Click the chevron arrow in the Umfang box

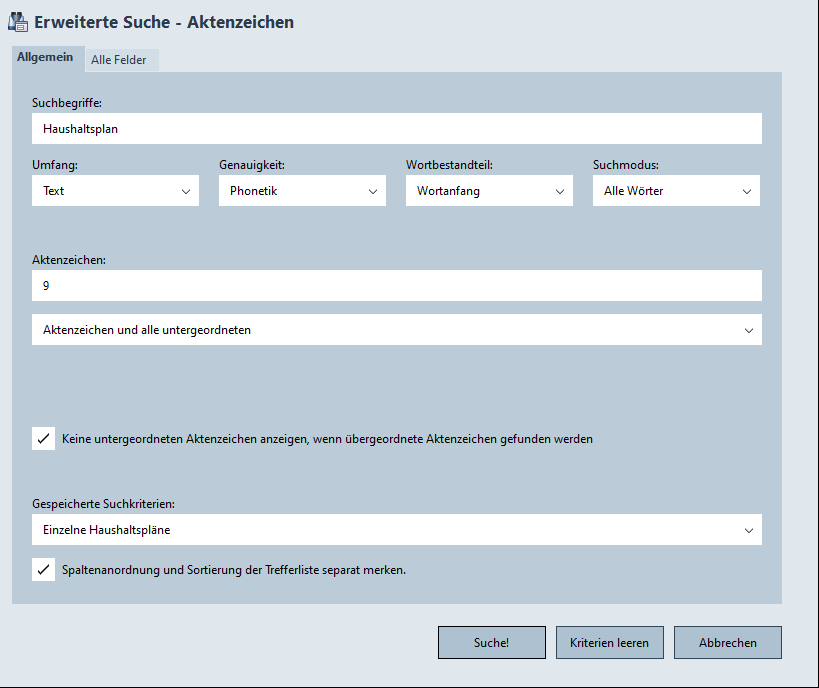tap(186, 191)
